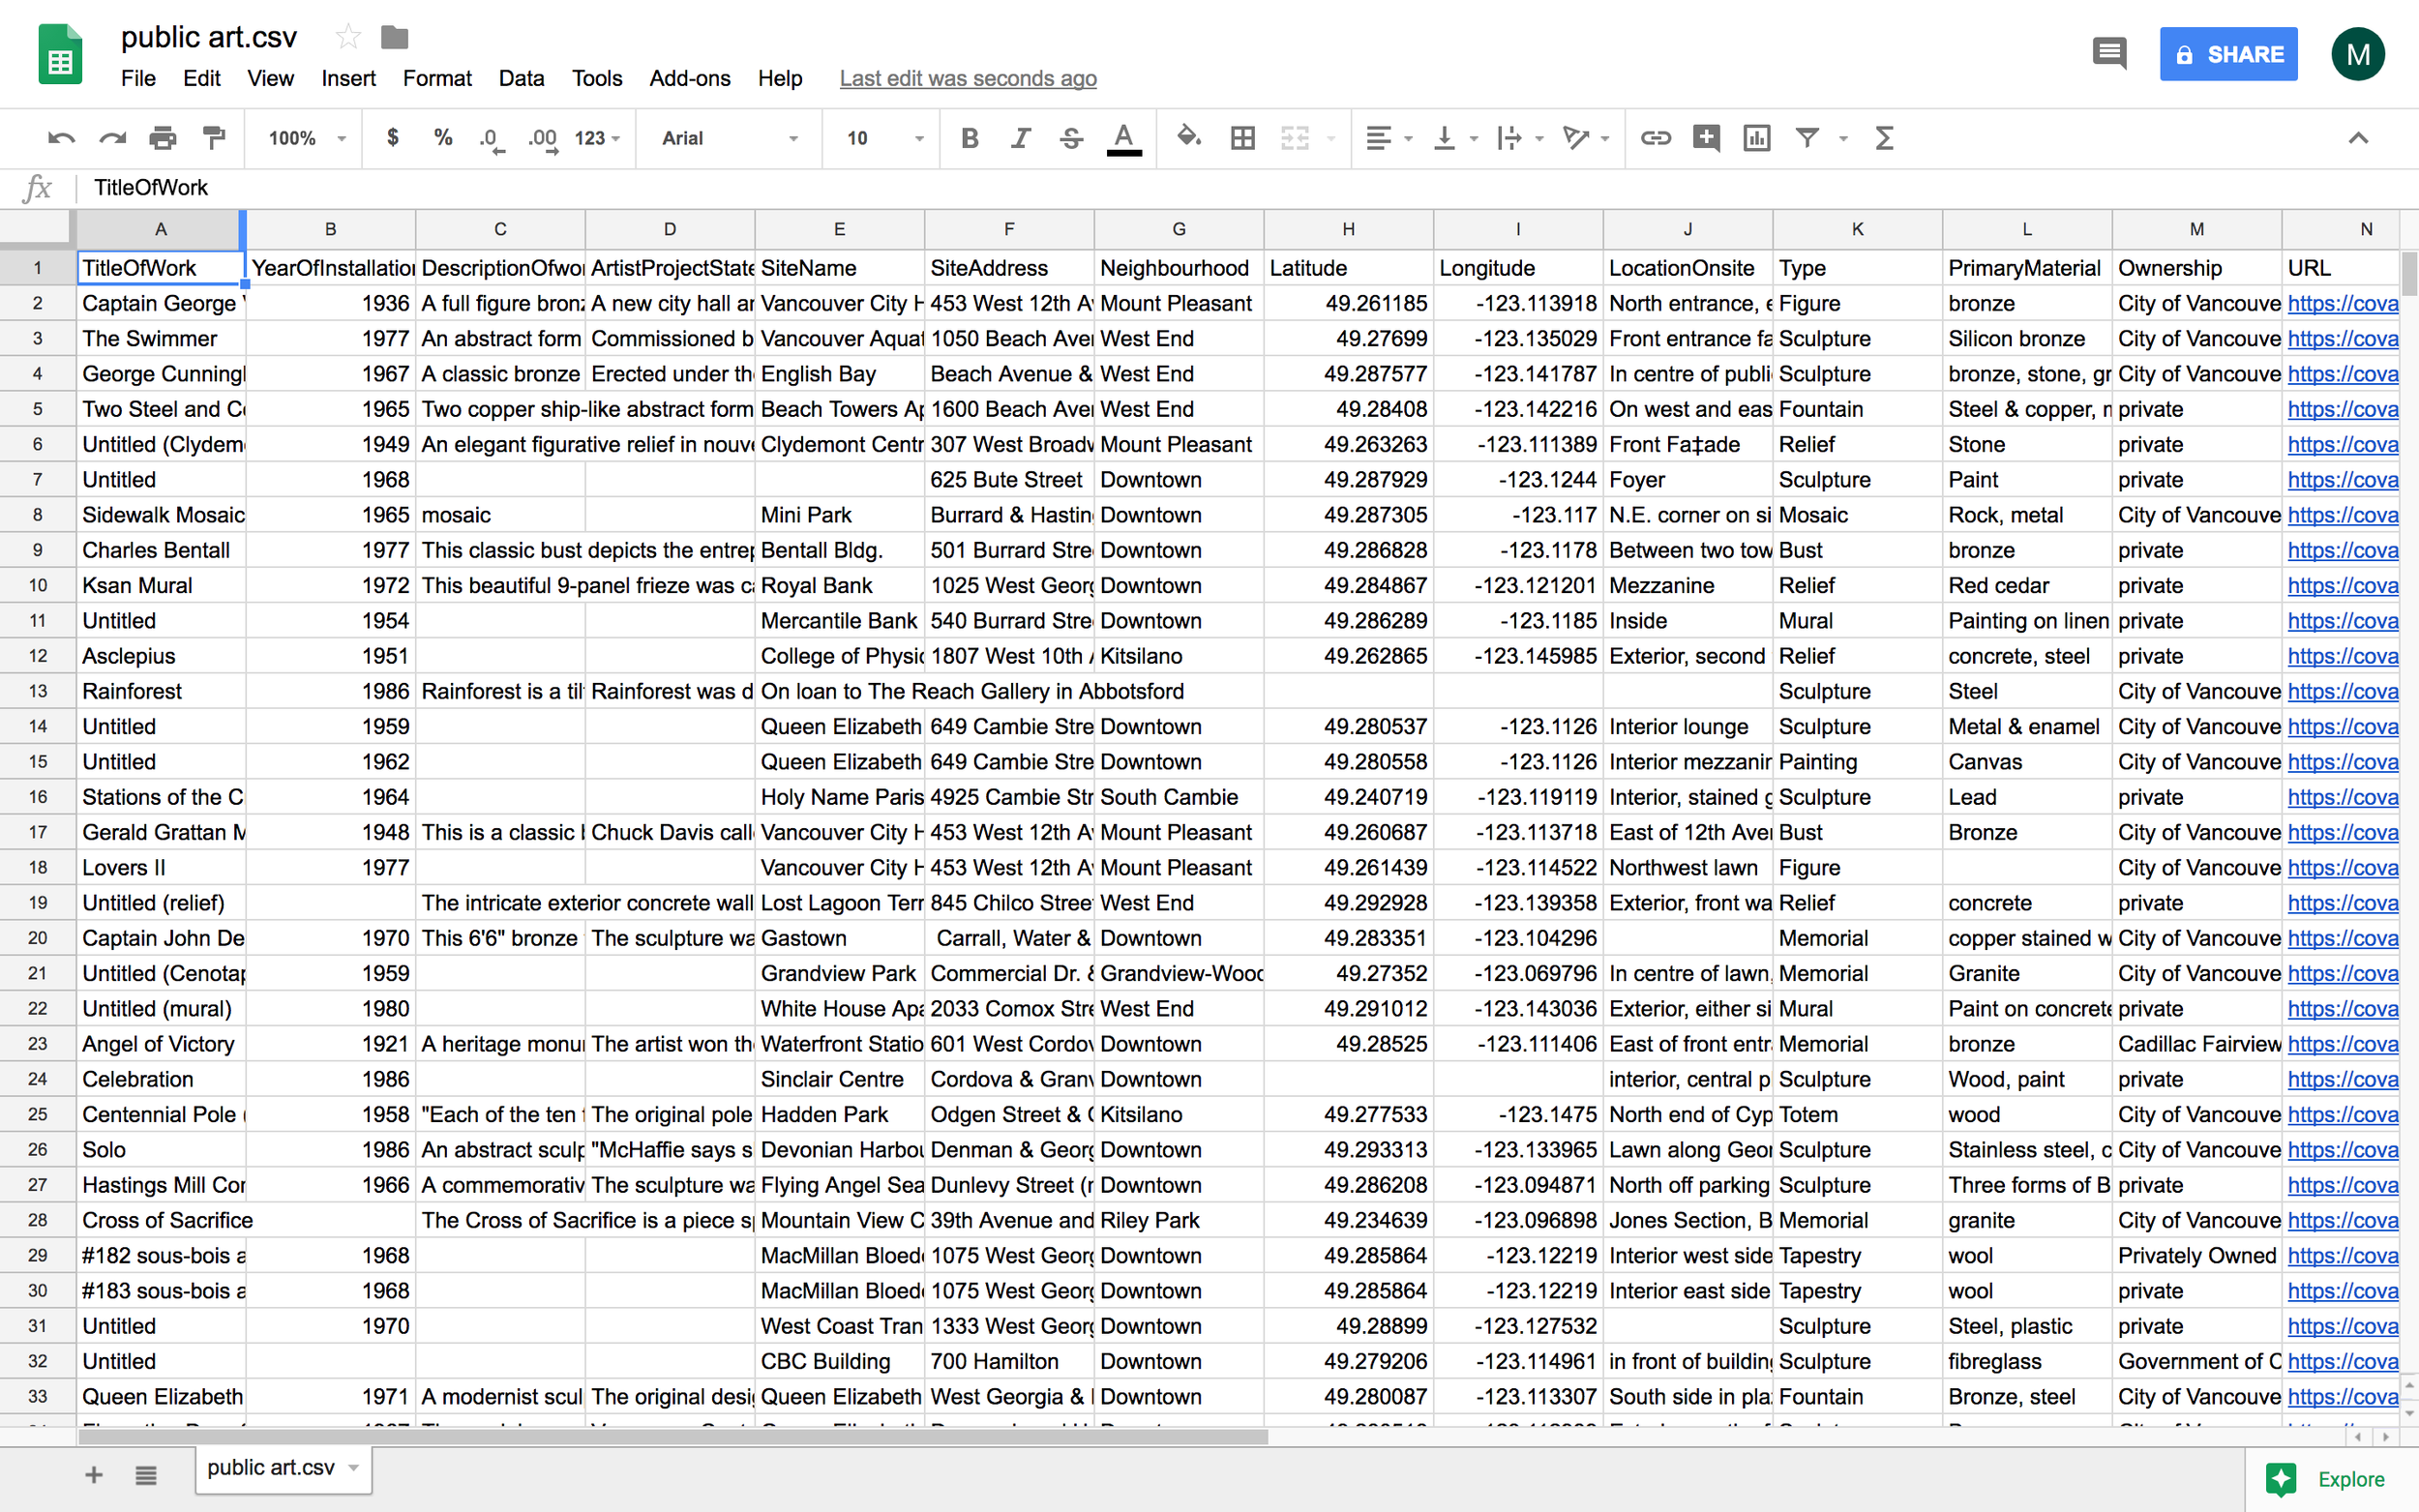
Task: Toggle italic formatting
Action: (1020, 138)
